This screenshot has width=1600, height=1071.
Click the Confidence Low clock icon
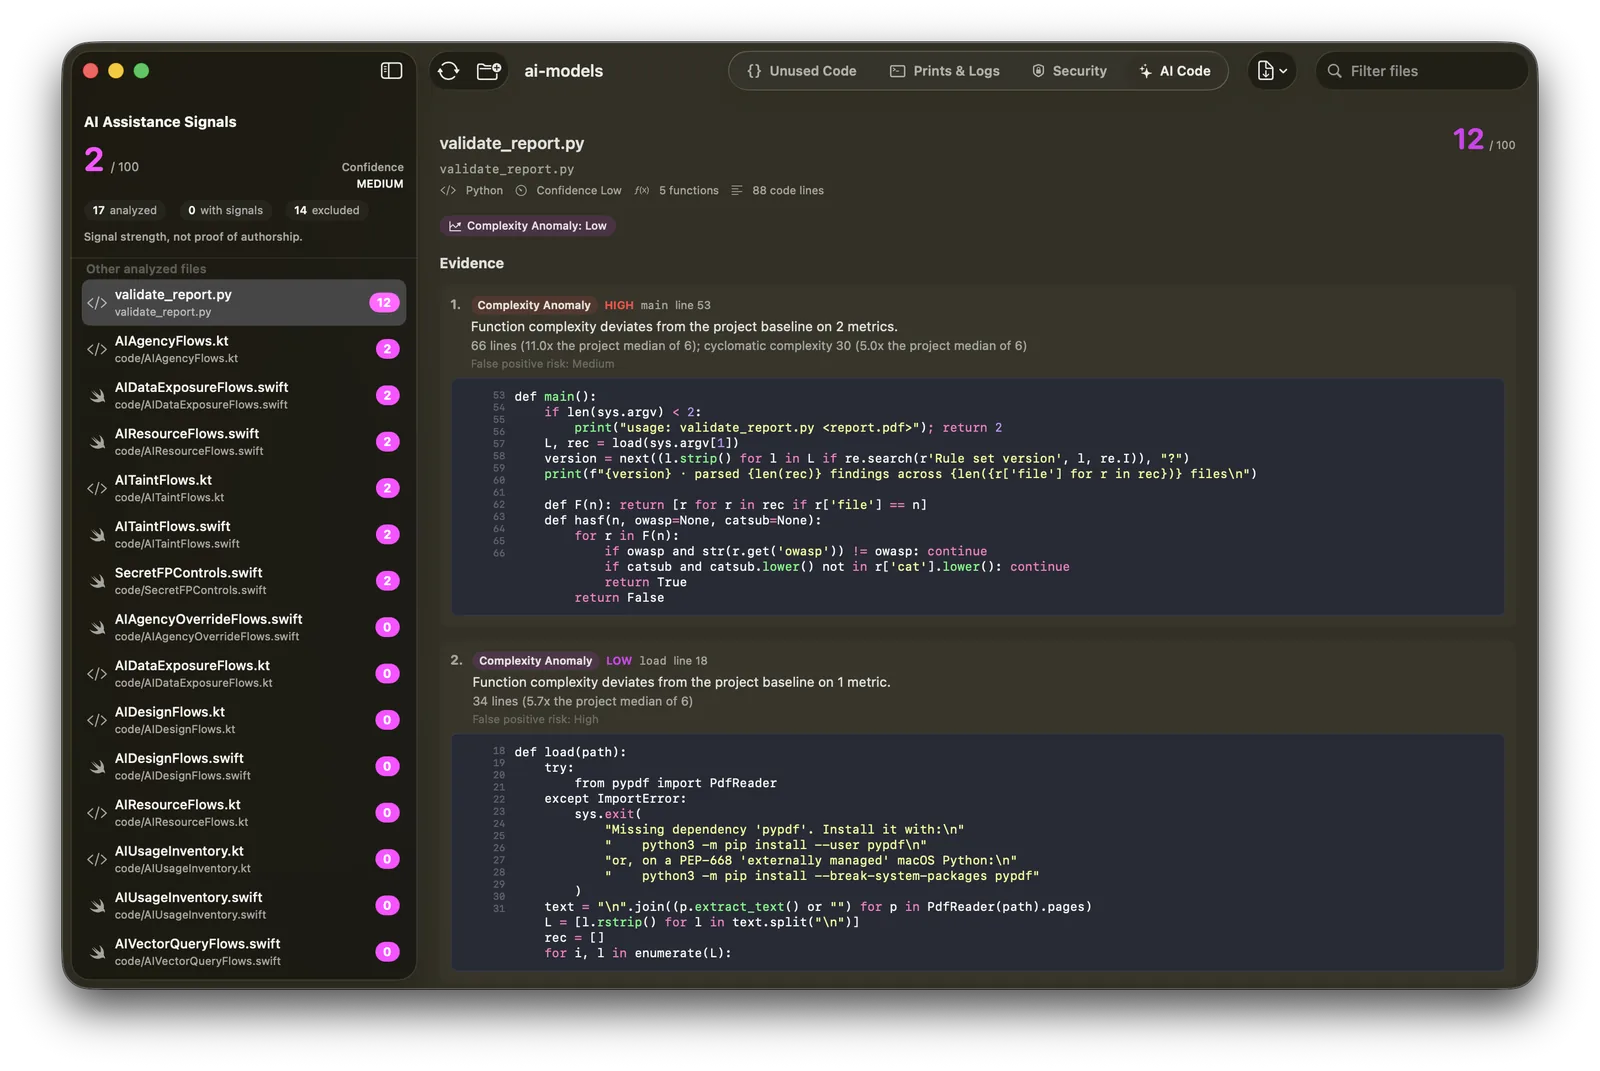(x=521, y=190)
